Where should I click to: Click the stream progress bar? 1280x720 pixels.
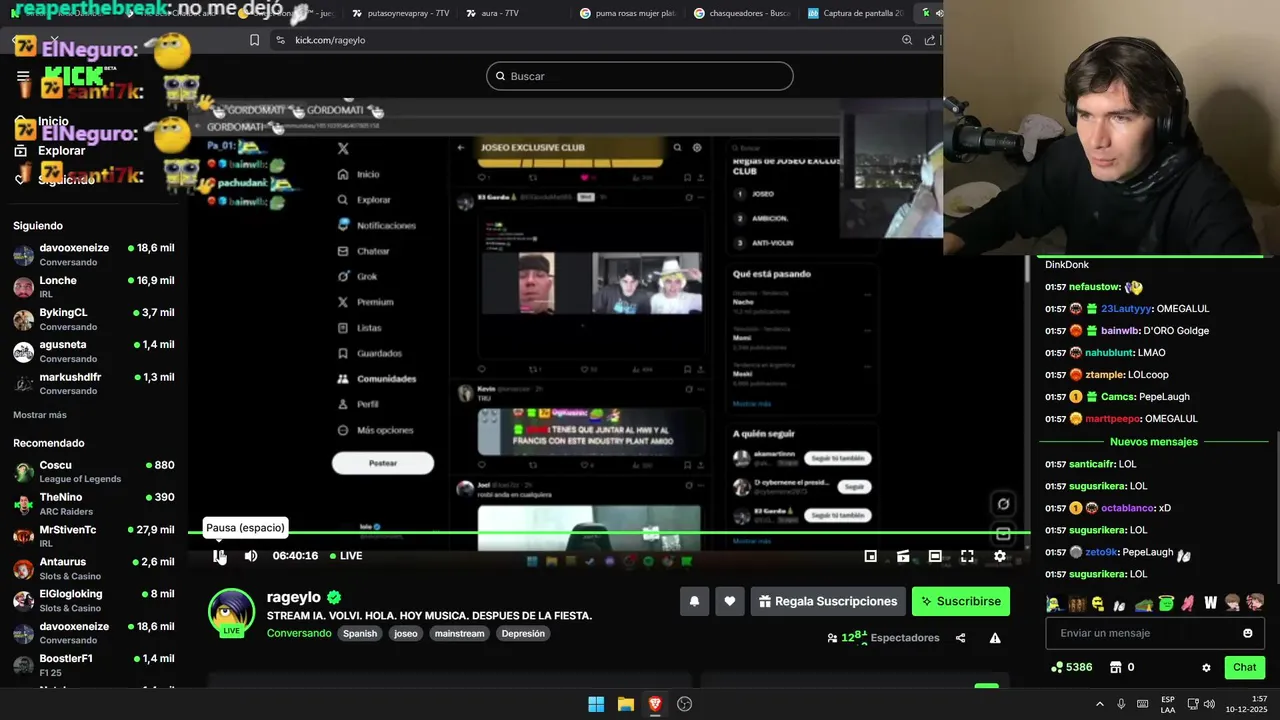coord(609,533)
